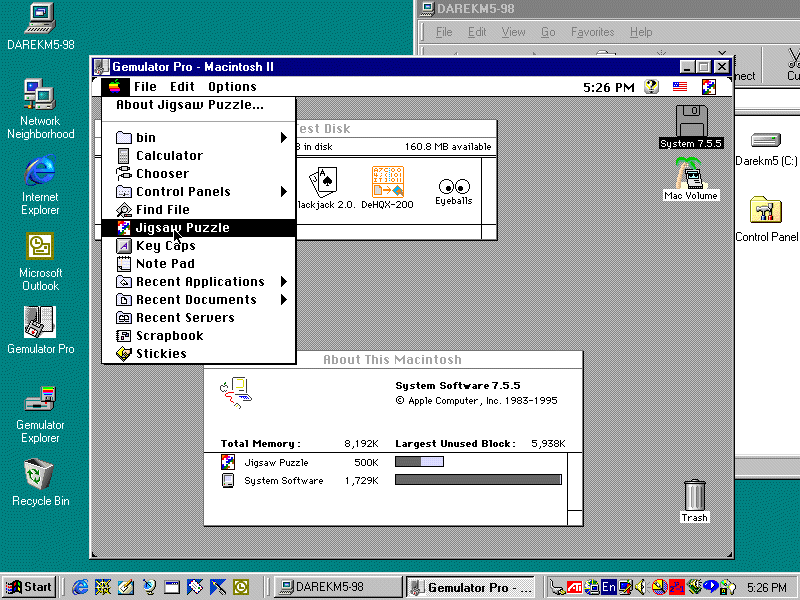
Task: Open the Eyeballs application icon
Action: 454,186
